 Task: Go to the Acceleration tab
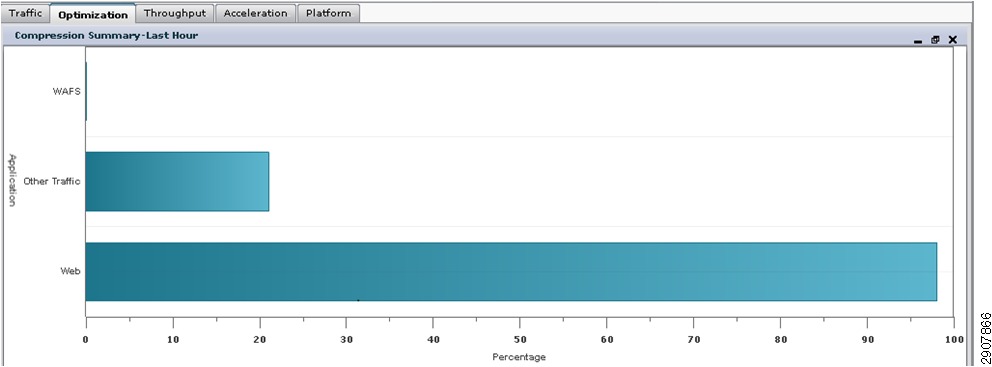pyautogui.click(x=256, y=13)
